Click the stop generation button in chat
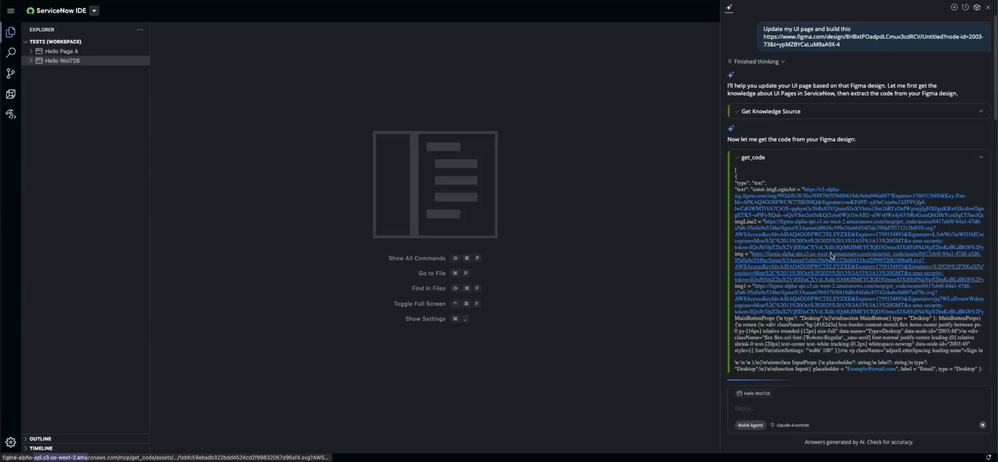 [x=983, y=425]
